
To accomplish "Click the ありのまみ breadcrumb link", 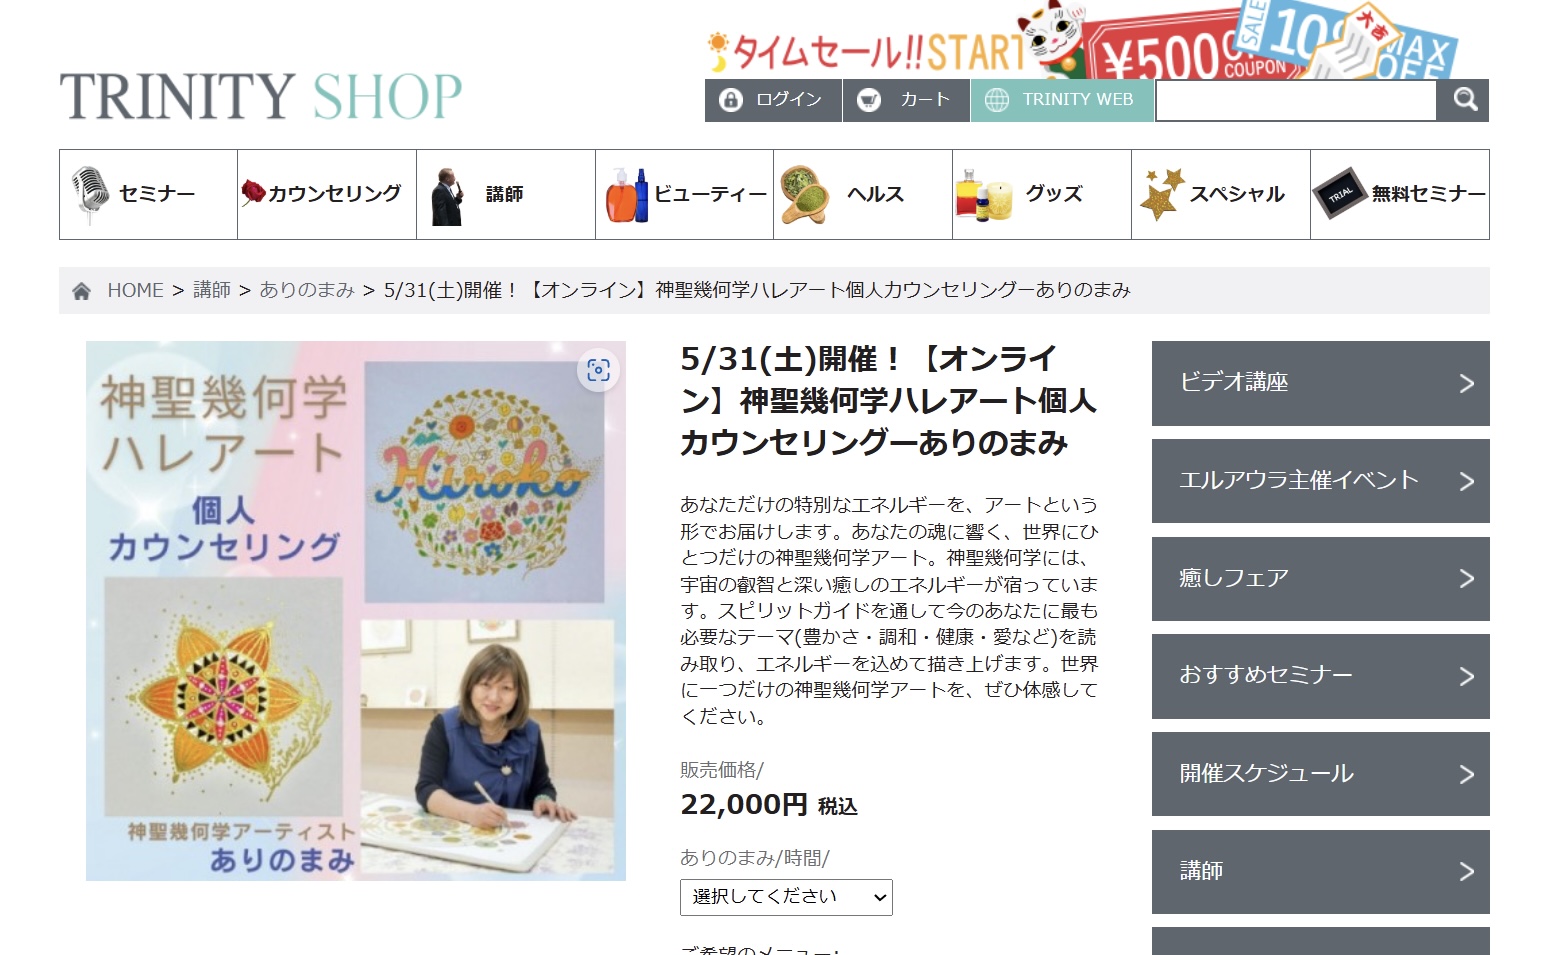I will click(307, 290).
